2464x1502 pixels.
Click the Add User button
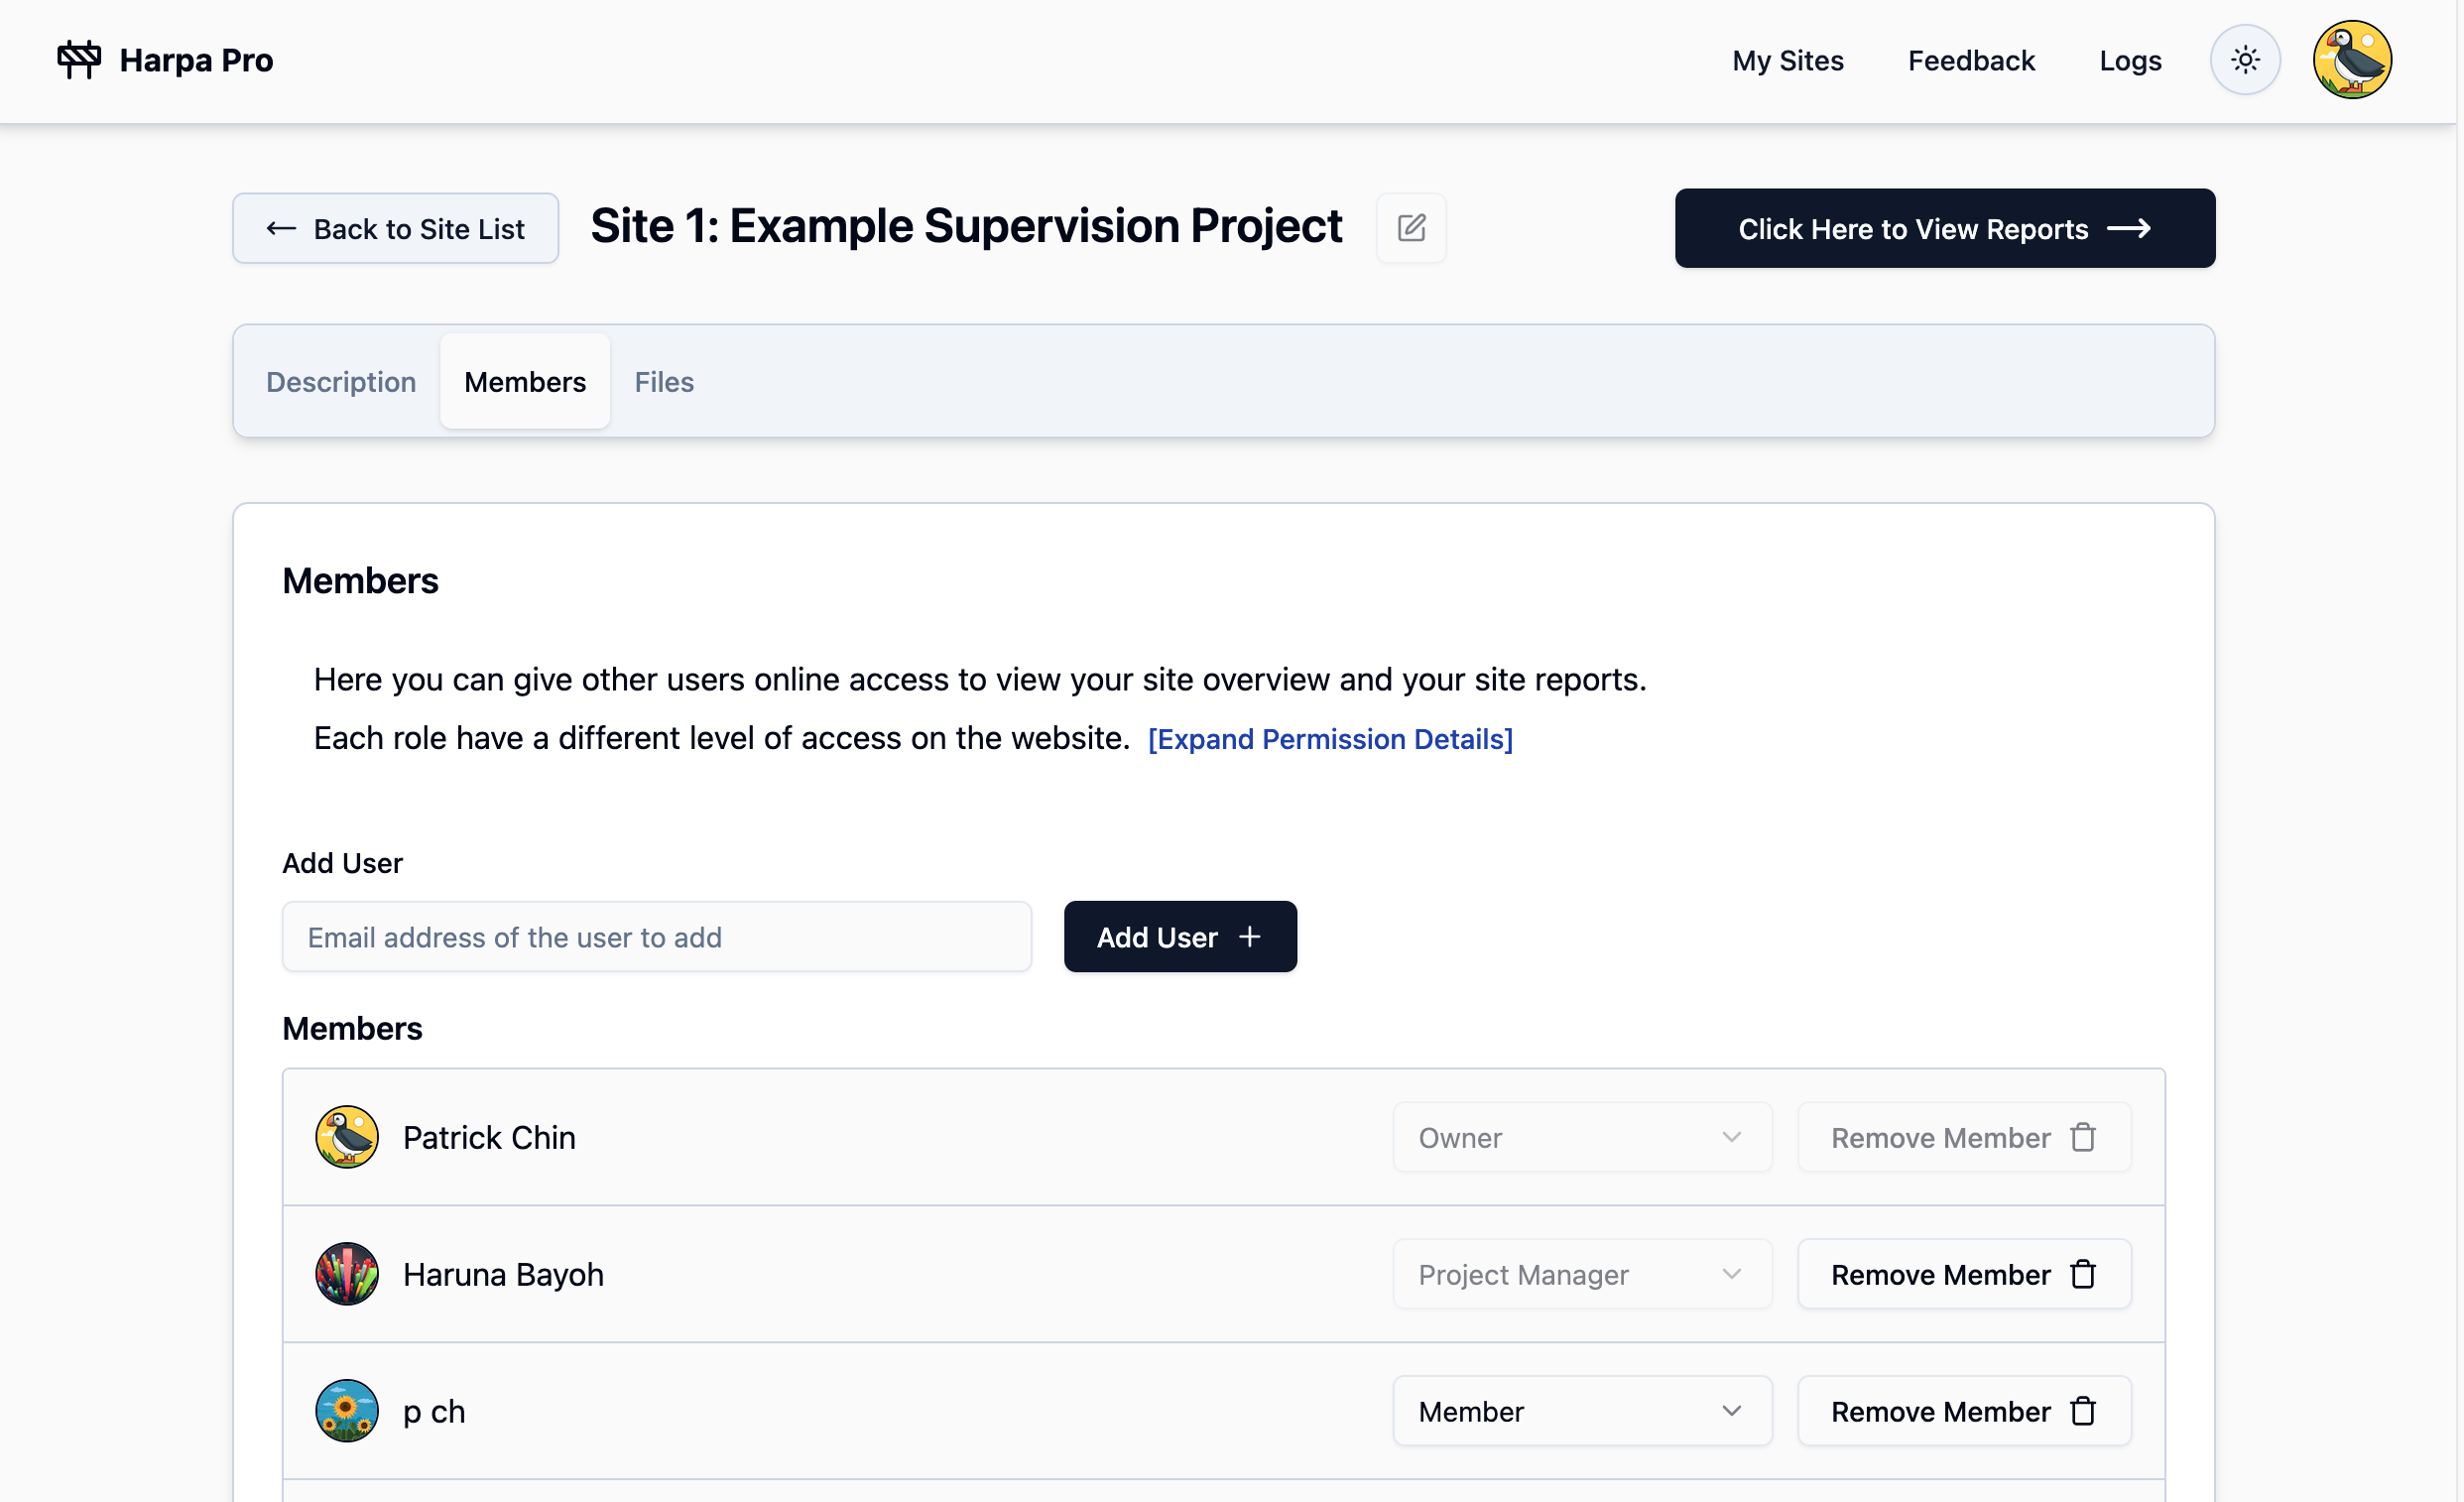pyautogui.click(x=1180, y=937)
